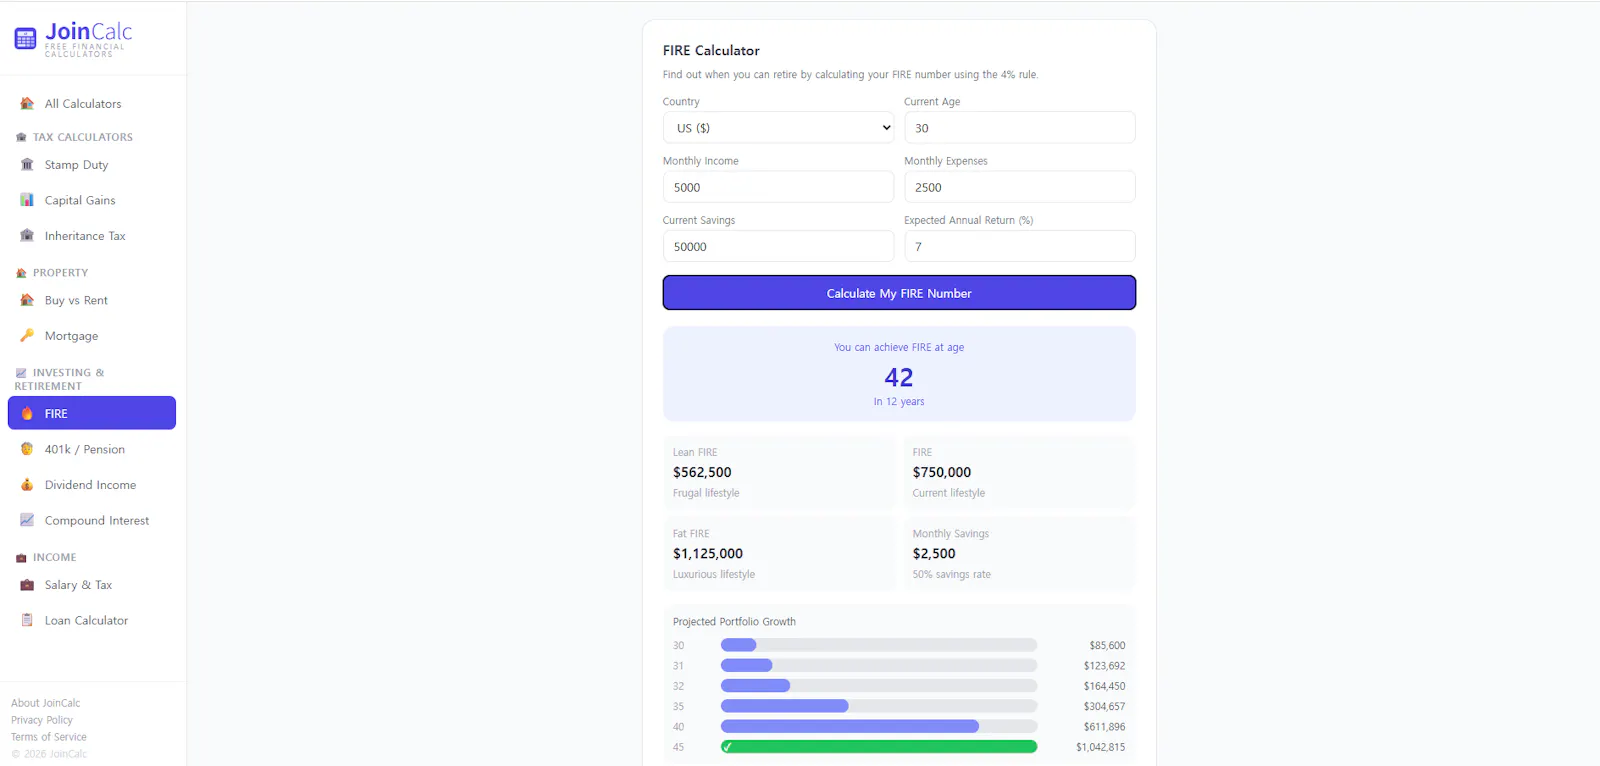Click the $1,042,815 projected value

1100,747
